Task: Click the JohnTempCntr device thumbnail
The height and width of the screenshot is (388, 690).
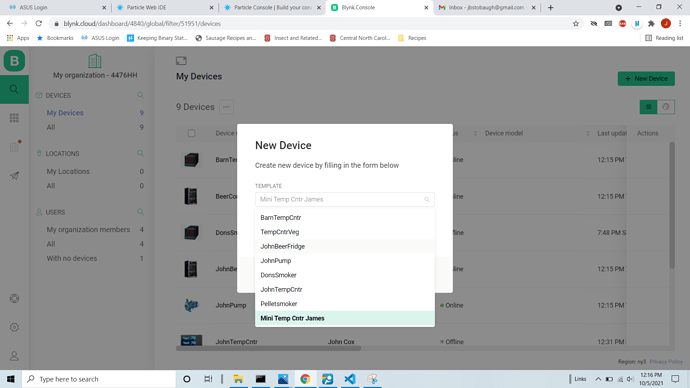Action: point(191,341)
